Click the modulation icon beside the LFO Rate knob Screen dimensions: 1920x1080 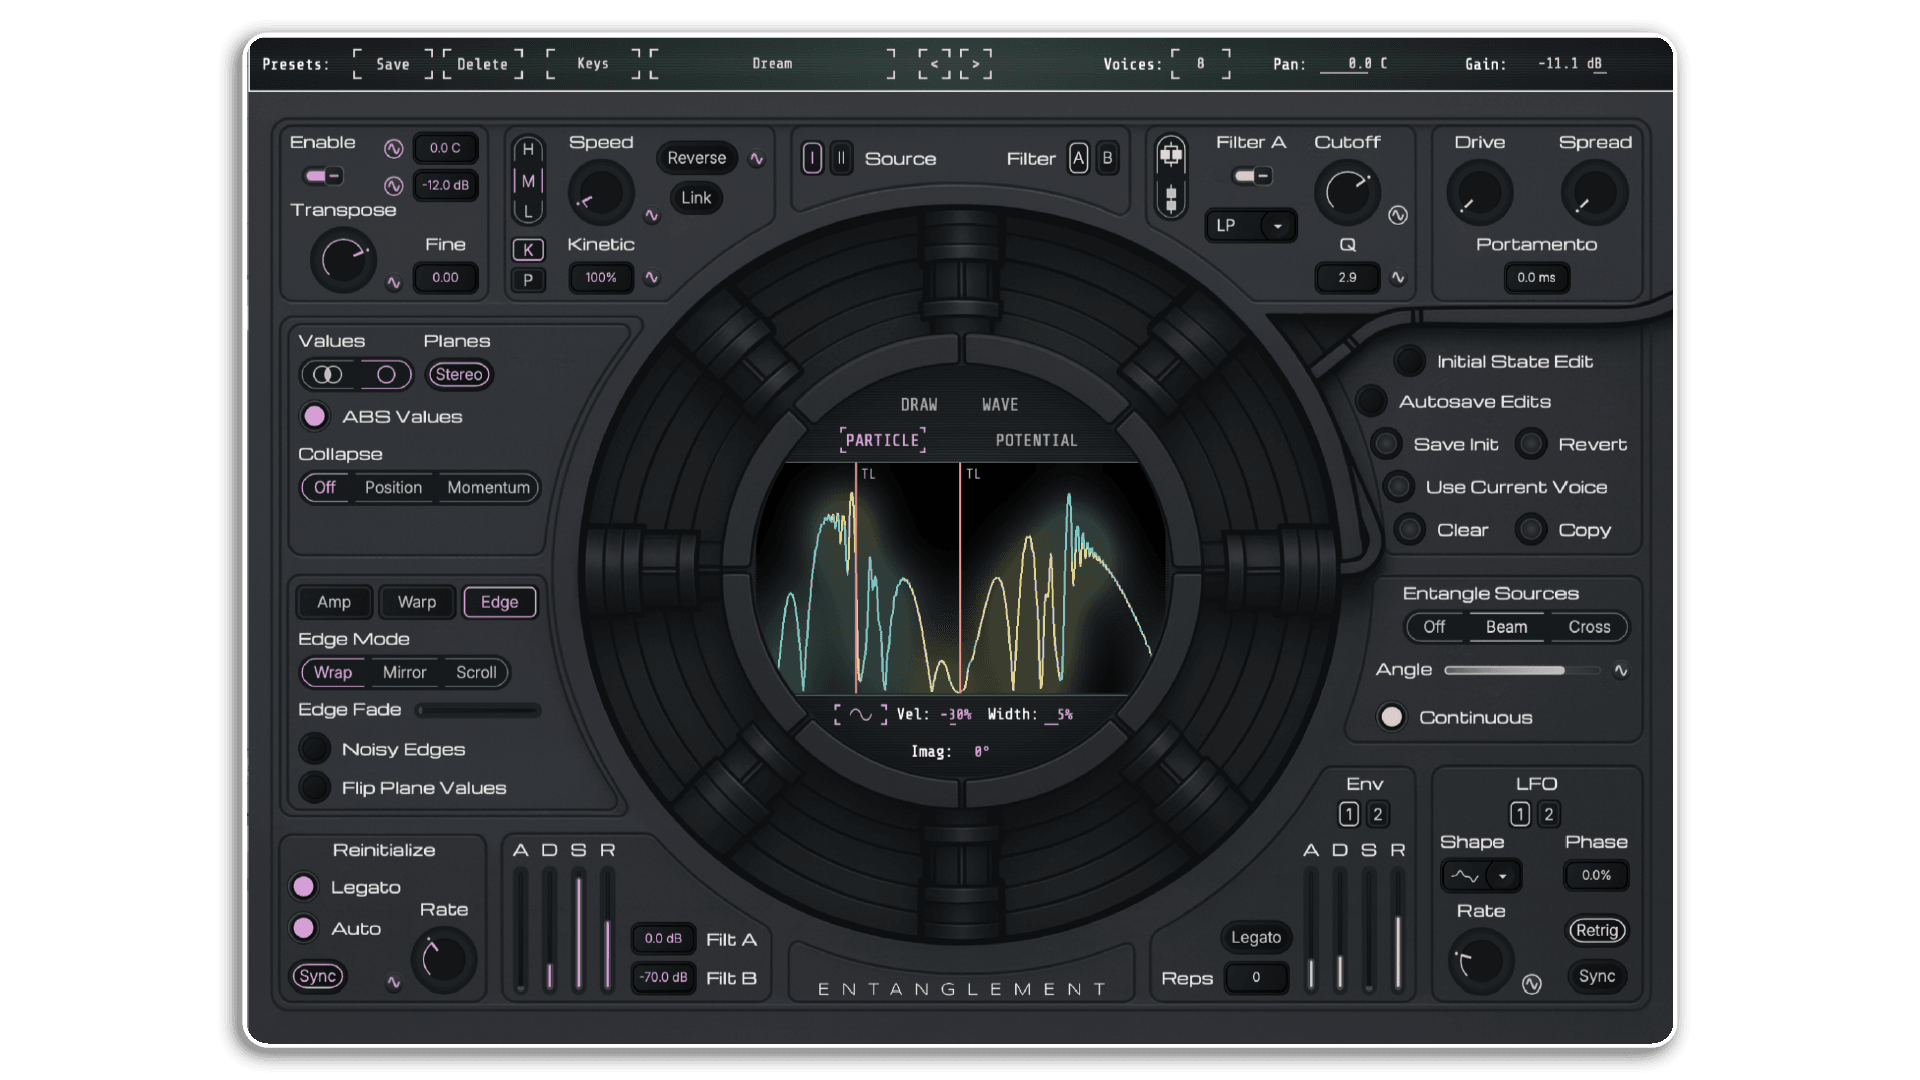coord(1532,984)
